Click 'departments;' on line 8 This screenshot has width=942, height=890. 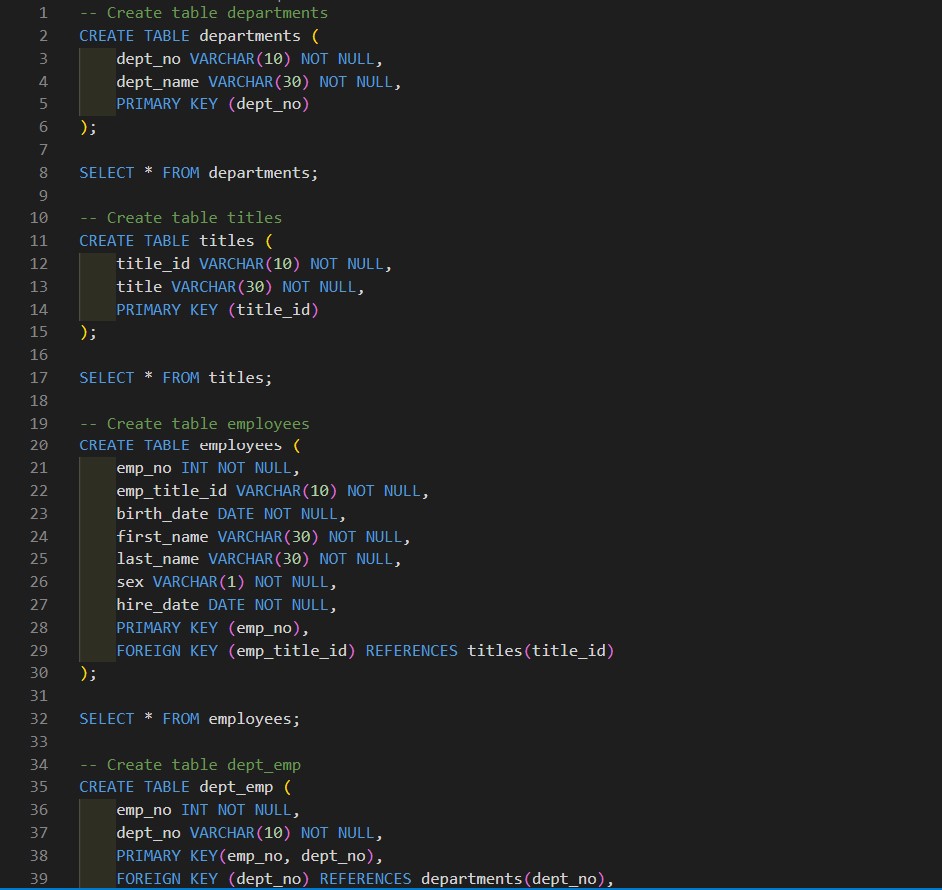click(263, 173)
